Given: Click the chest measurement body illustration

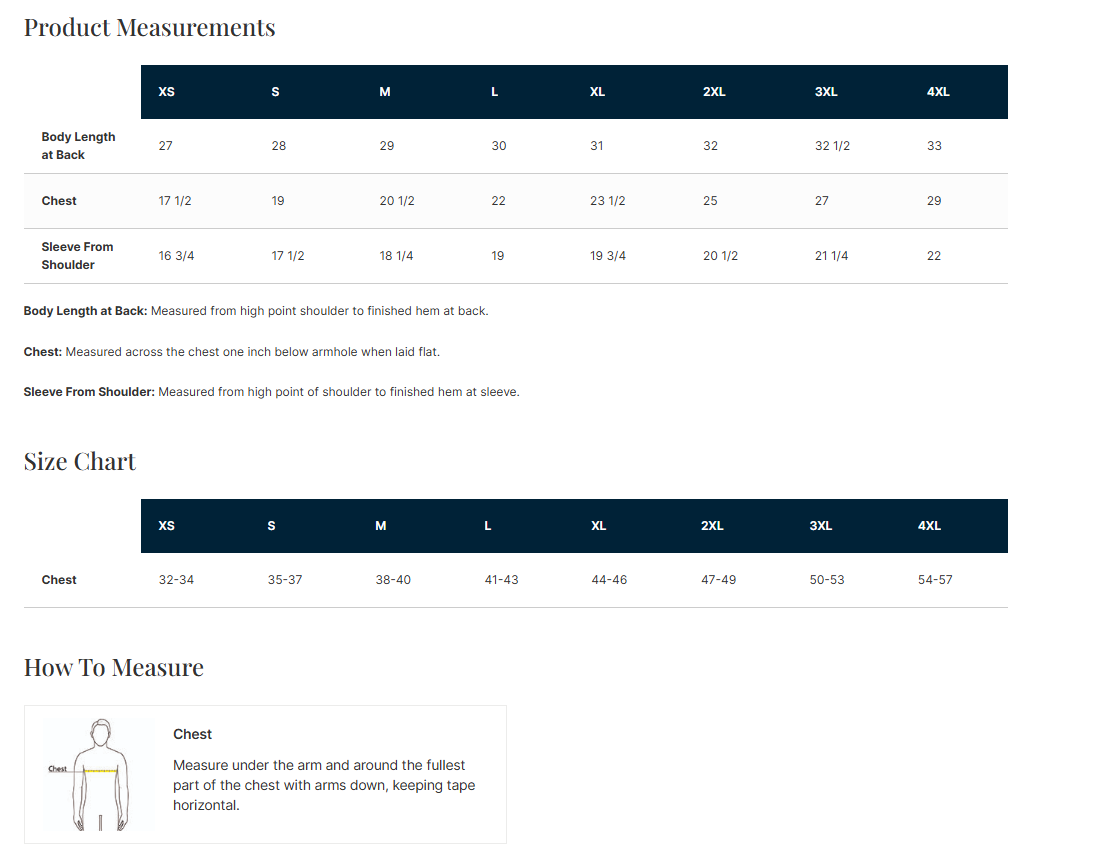Looking at the screenshot, I should [x=99, y=774].
